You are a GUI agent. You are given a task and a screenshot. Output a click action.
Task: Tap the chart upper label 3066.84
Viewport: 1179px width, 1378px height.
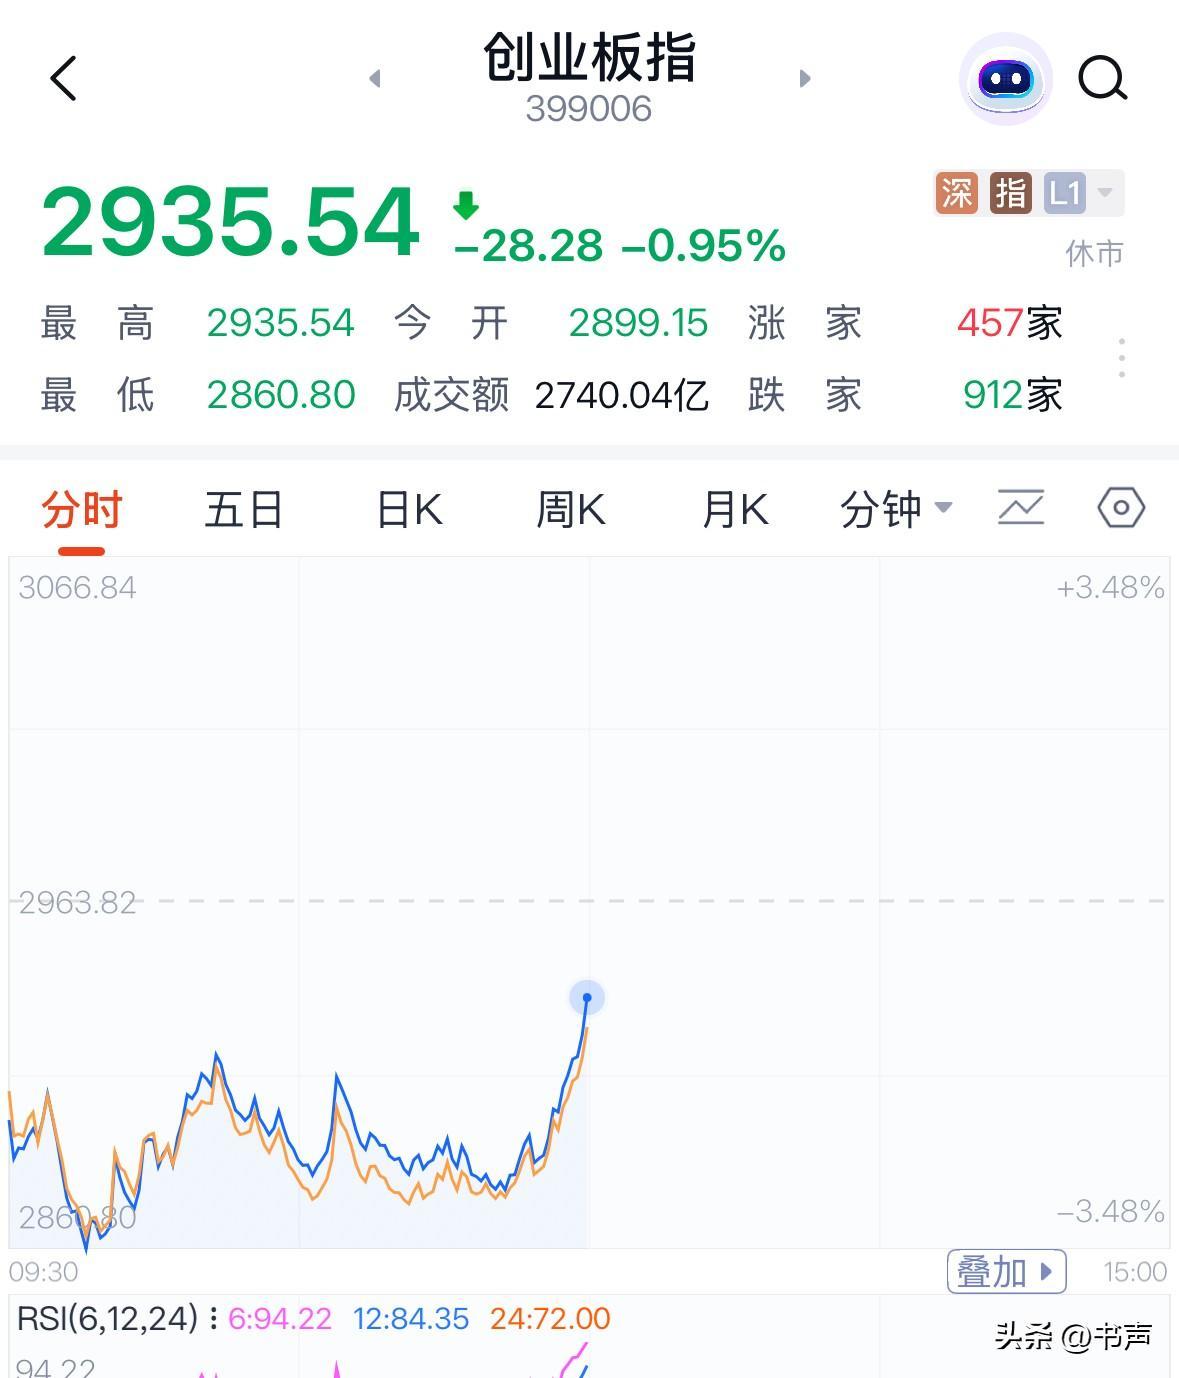77,587
